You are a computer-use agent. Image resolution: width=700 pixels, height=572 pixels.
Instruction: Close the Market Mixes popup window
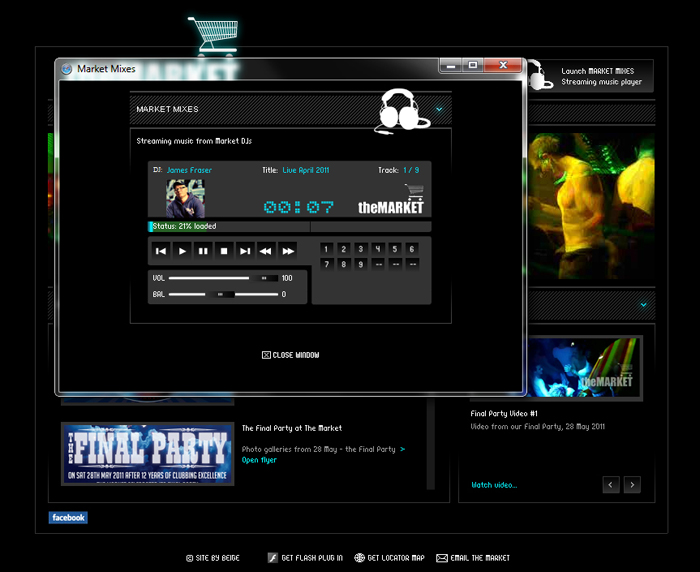click(503, 65)
